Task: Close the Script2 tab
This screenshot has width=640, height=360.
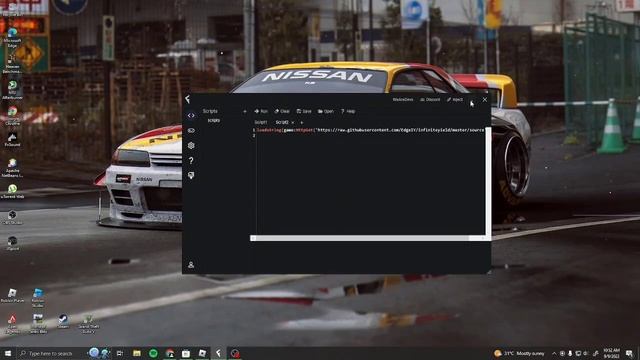Action: pos(293,122)
